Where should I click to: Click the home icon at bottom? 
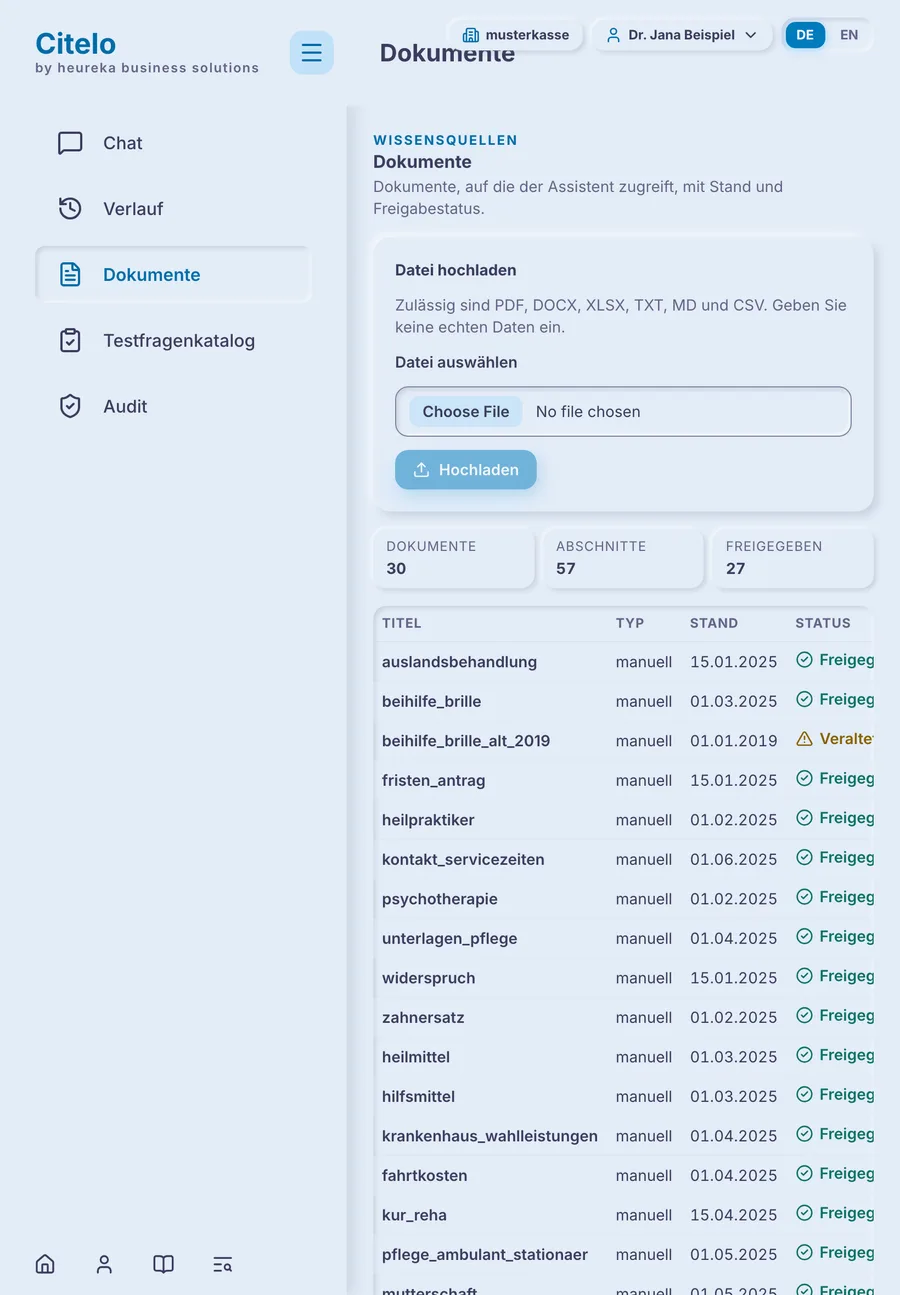tap(45, 1264)
